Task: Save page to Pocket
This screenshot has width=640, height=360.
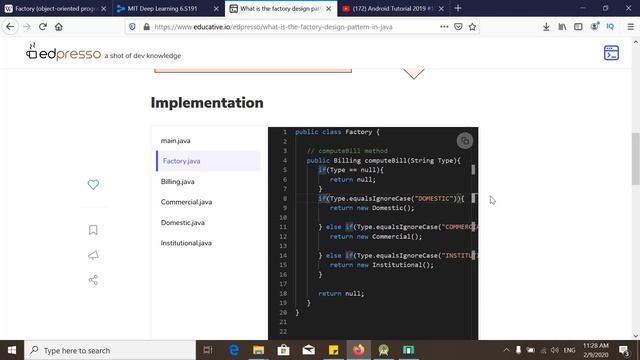Action: point(458,27)
